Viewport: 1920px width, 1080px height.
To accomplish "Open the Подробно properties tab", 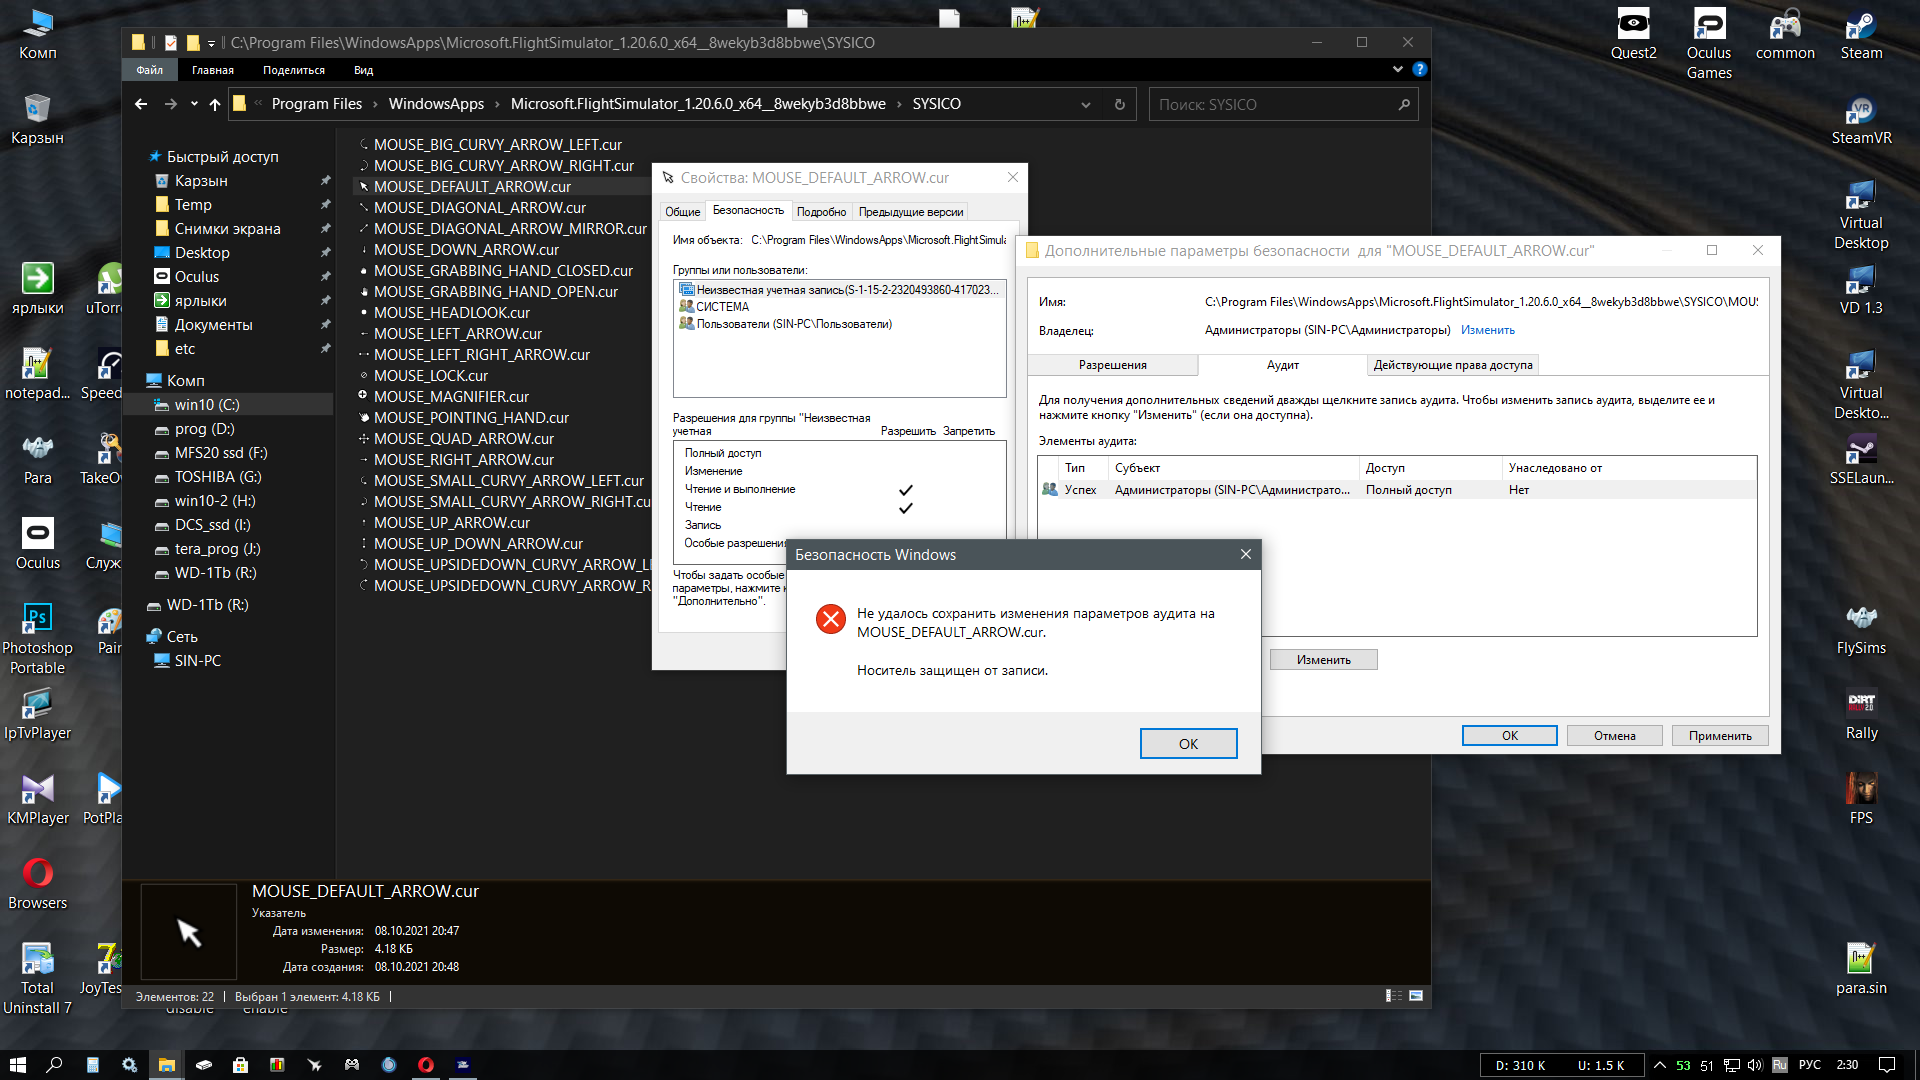I will (x=820, y=212).
